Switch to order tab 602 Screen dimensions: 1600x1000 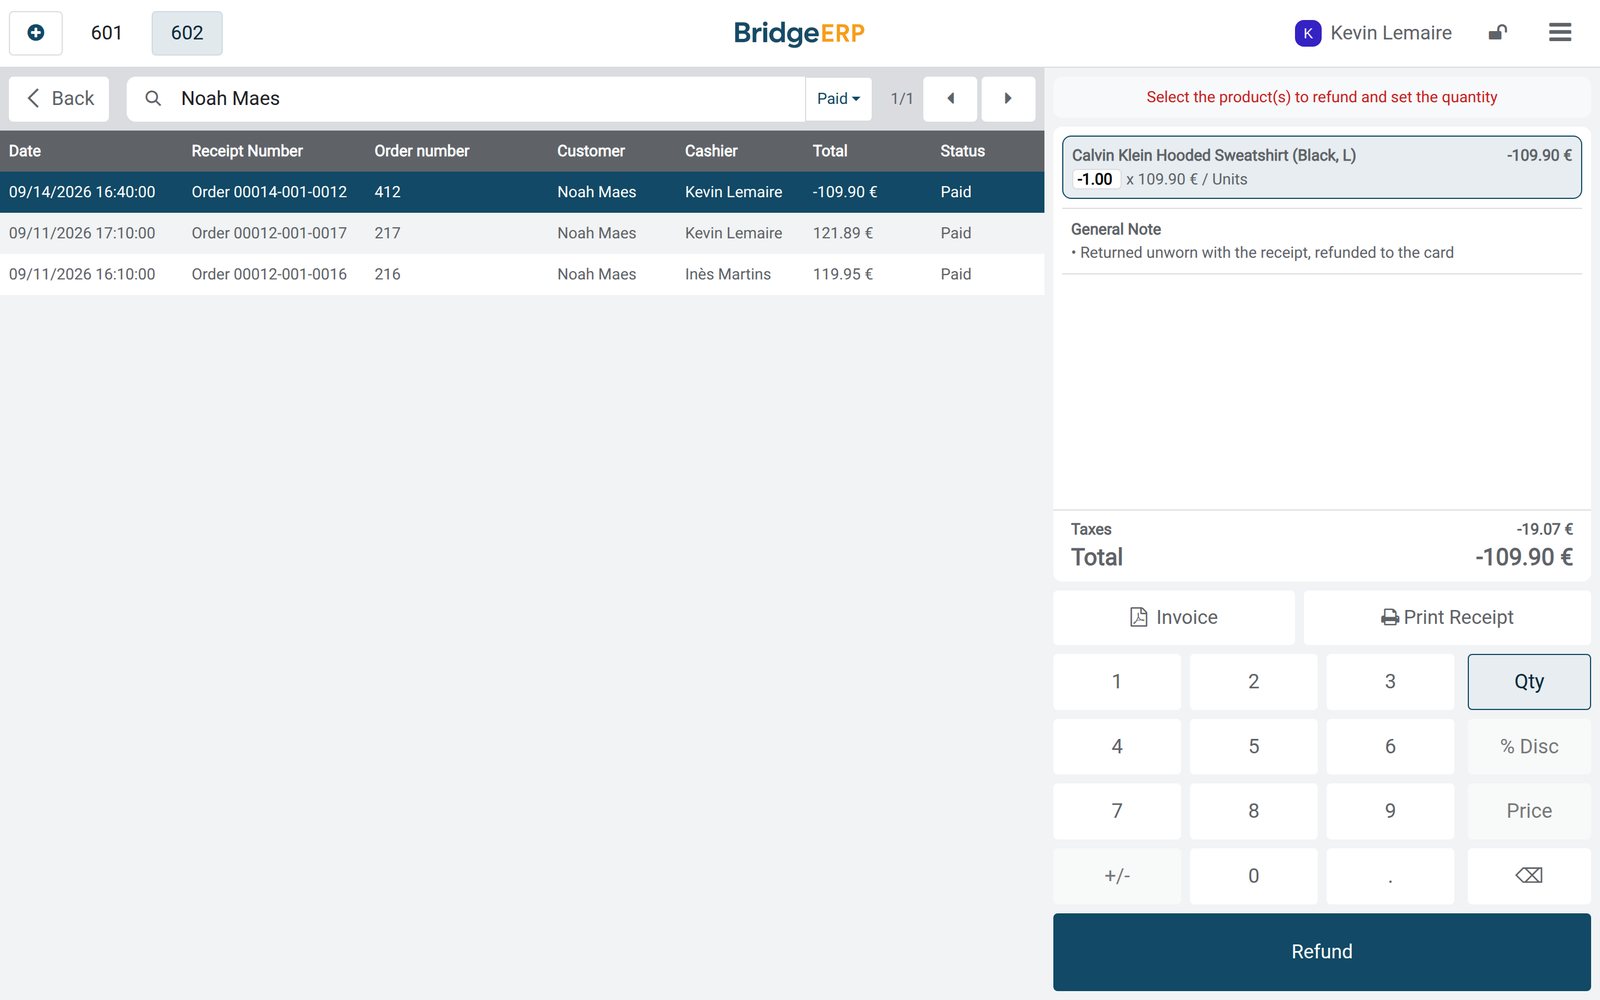pyautogui.click(x=187, y=33)
